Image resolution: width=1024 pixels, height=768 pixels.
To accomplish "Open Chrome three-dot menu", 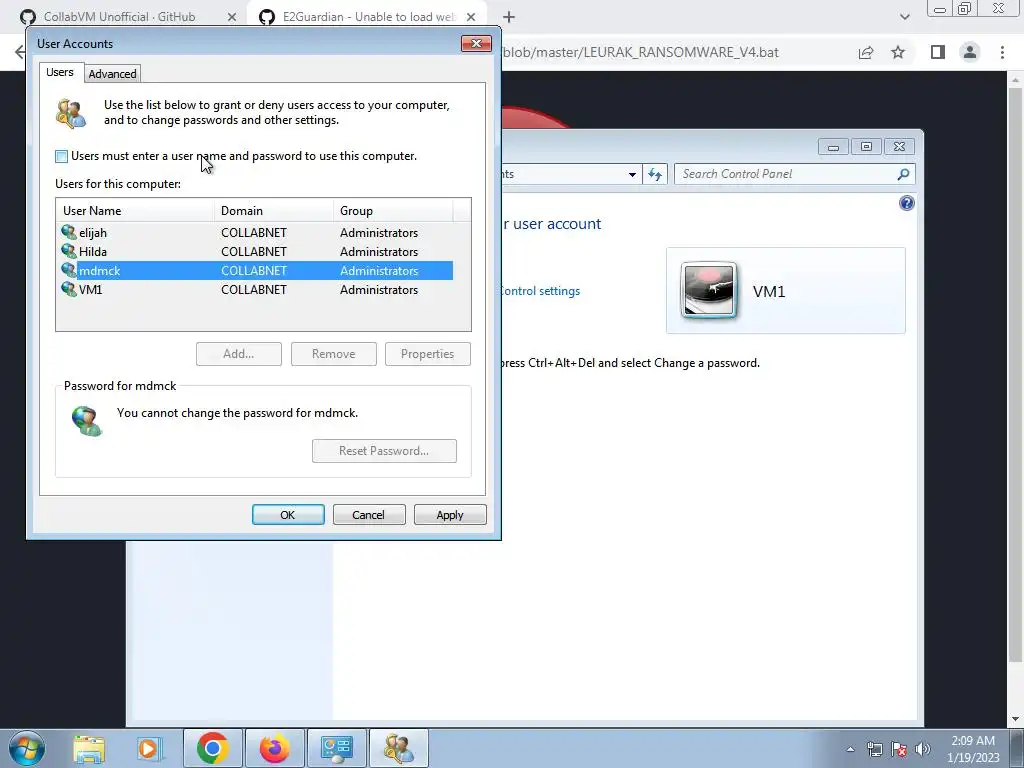I will pyautogui.click(x=1002, y=52).
